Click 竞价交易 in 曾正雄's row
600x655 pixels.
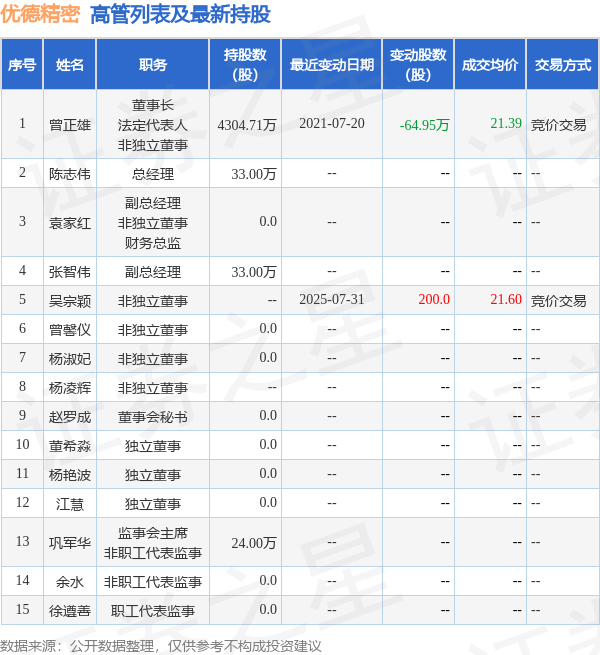point(559,125)
